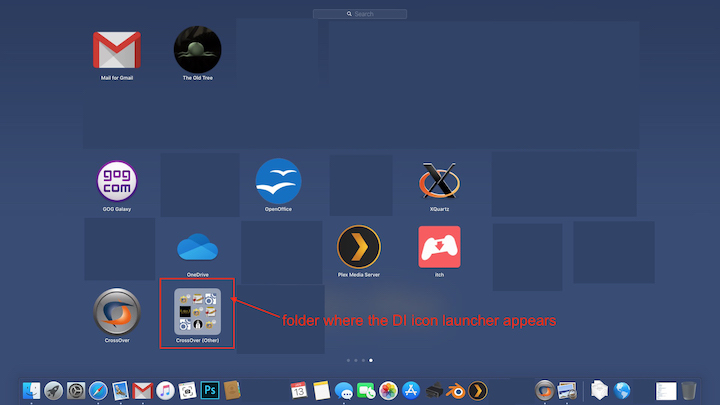The height and width of the screenshot is (405, 720).
Task: Open white documents stack in Dock
Action: pos(599,390)
